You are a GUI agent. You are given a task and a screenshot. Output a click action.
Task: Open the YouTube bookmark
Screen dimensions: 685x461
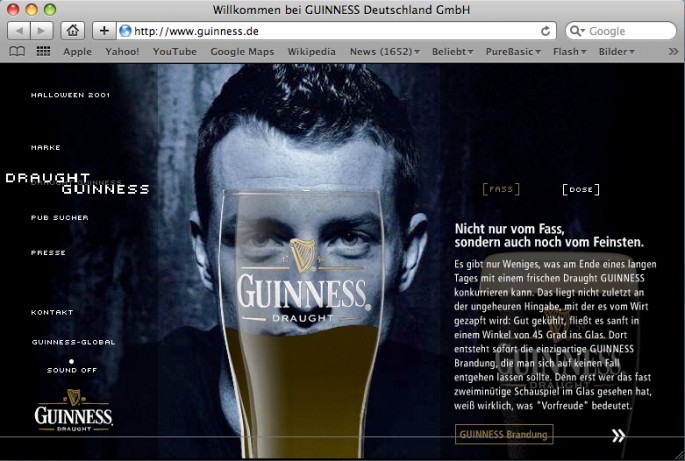click(x=175, y=52)
